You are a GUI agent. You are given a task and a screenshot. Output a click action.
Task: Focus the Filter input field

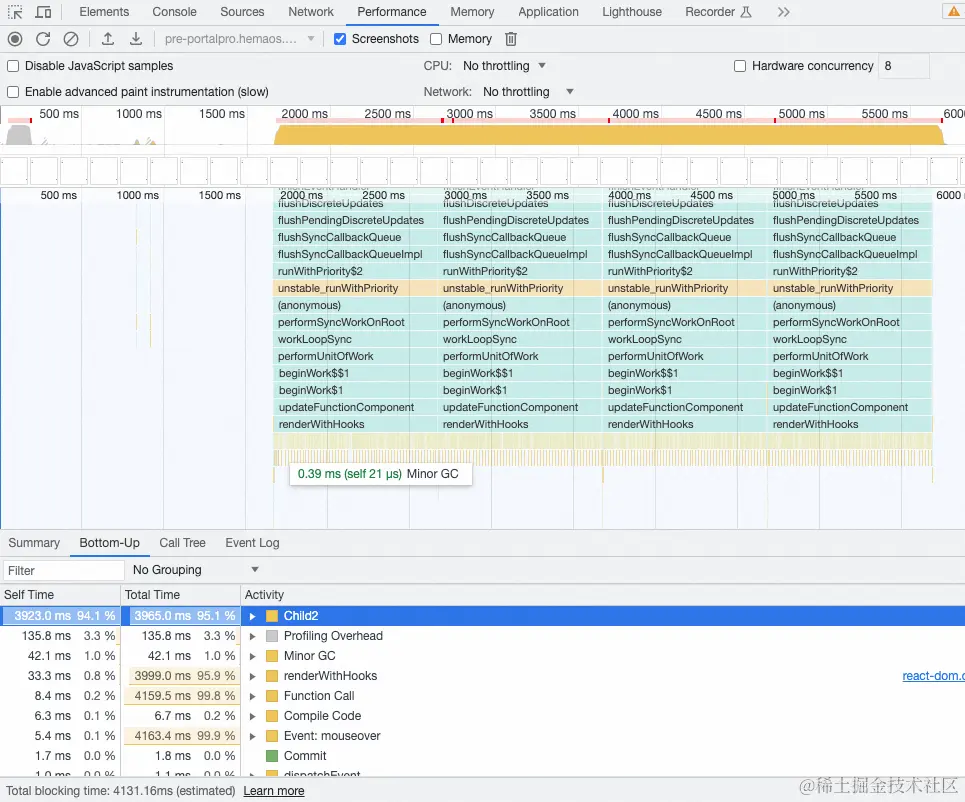coord(64,571)
